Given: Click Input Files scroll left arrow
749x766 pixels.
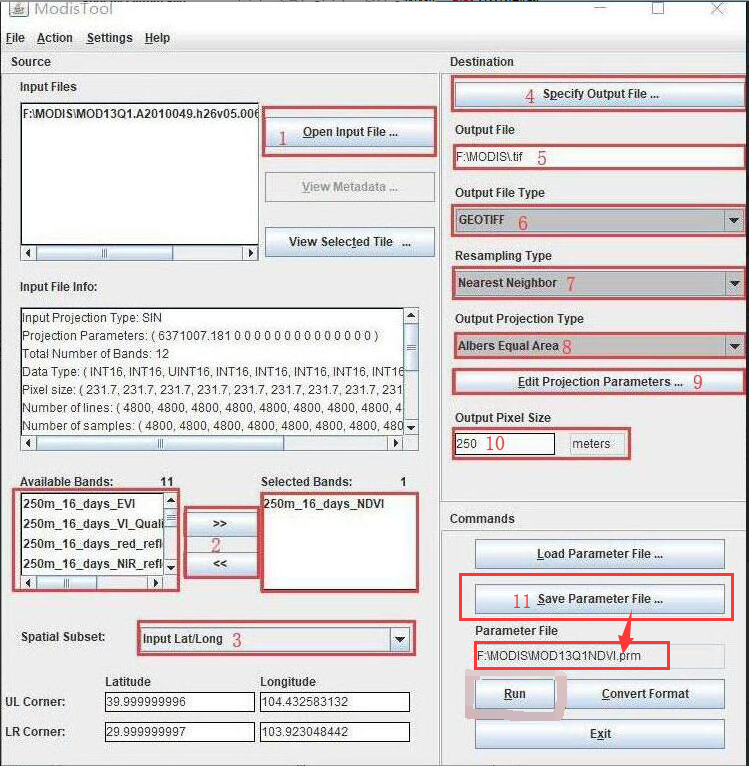Looking at the screenshot, I should pyautogui.click(x=28, y=253).
